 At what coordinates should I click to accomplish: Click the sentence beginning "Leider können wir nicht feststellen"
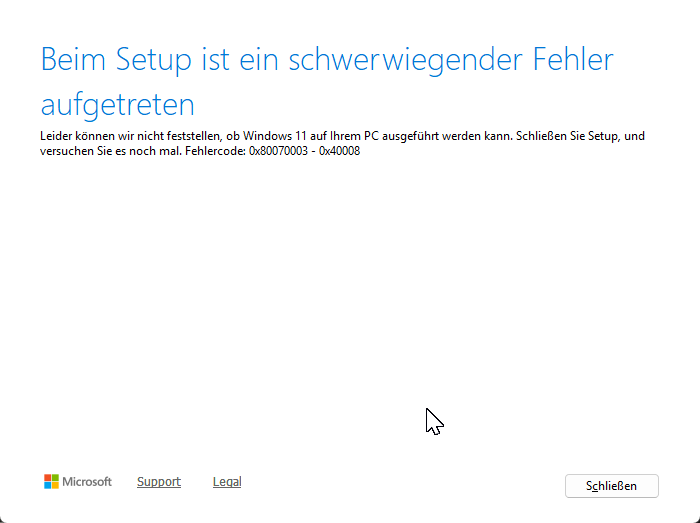276,136
